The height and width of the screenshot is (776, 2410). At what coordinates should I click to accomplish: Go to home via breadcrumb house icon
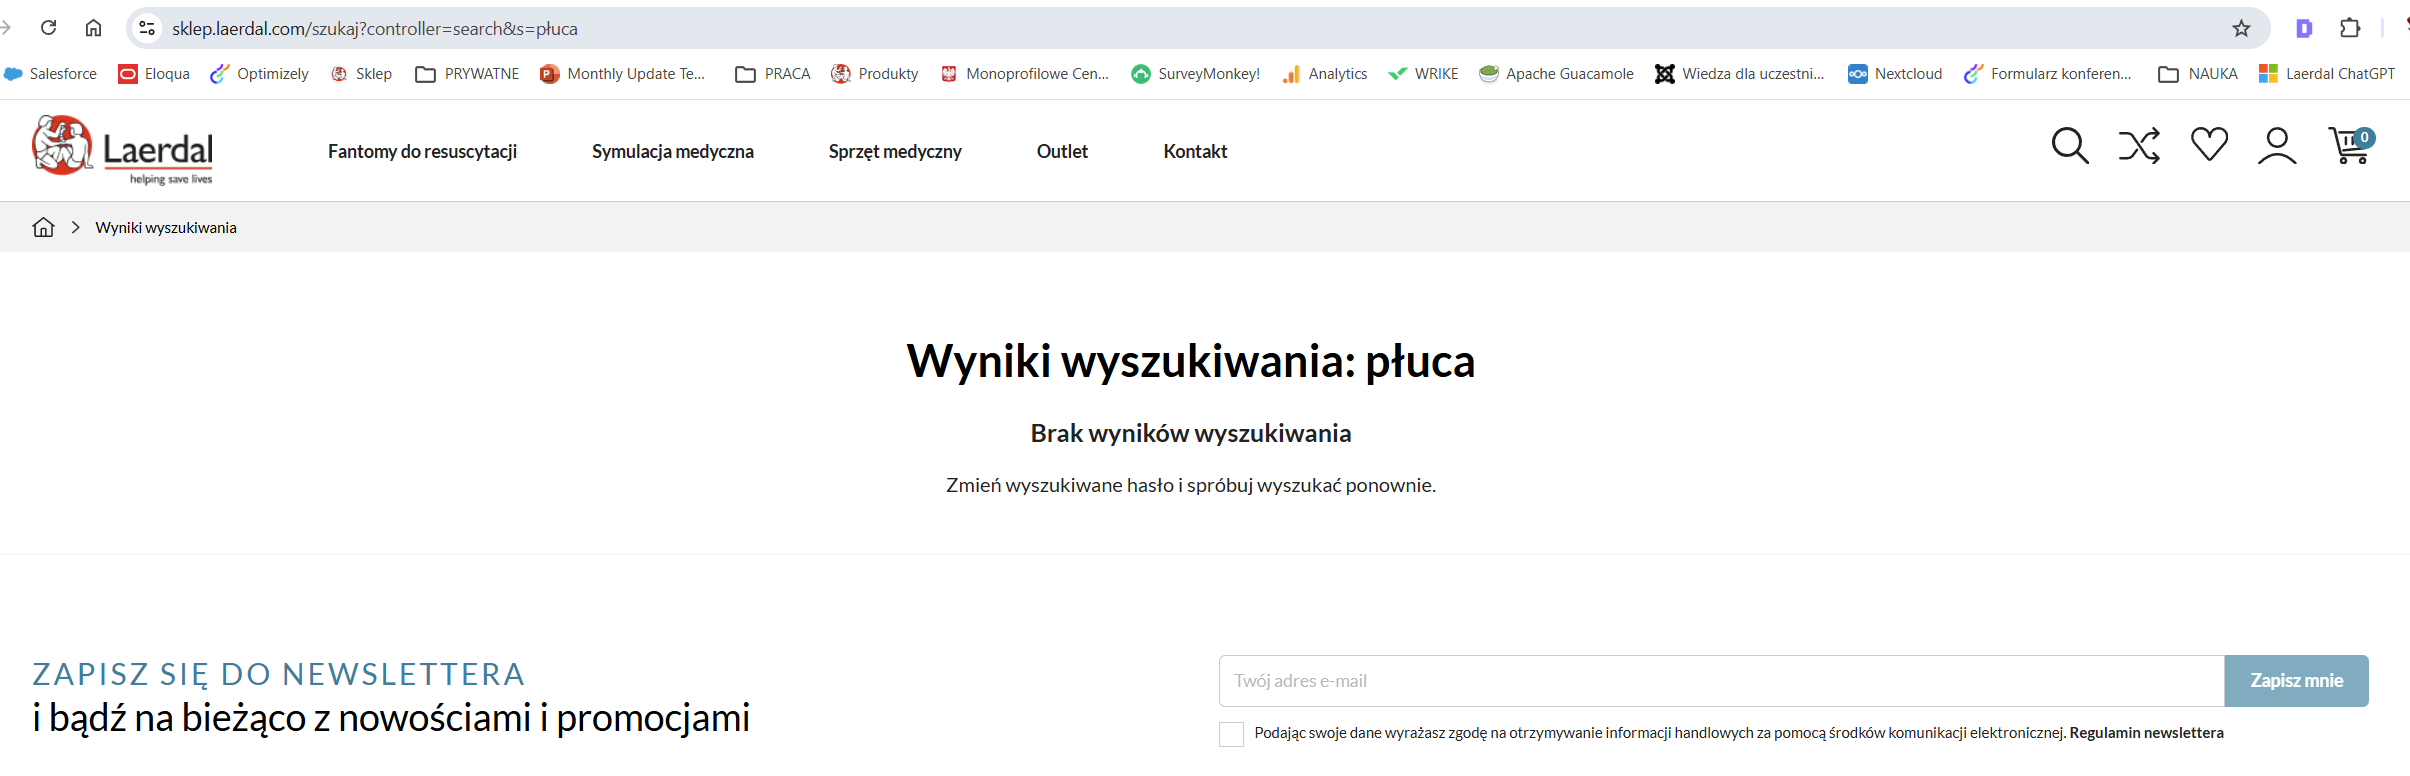[43, 227]
